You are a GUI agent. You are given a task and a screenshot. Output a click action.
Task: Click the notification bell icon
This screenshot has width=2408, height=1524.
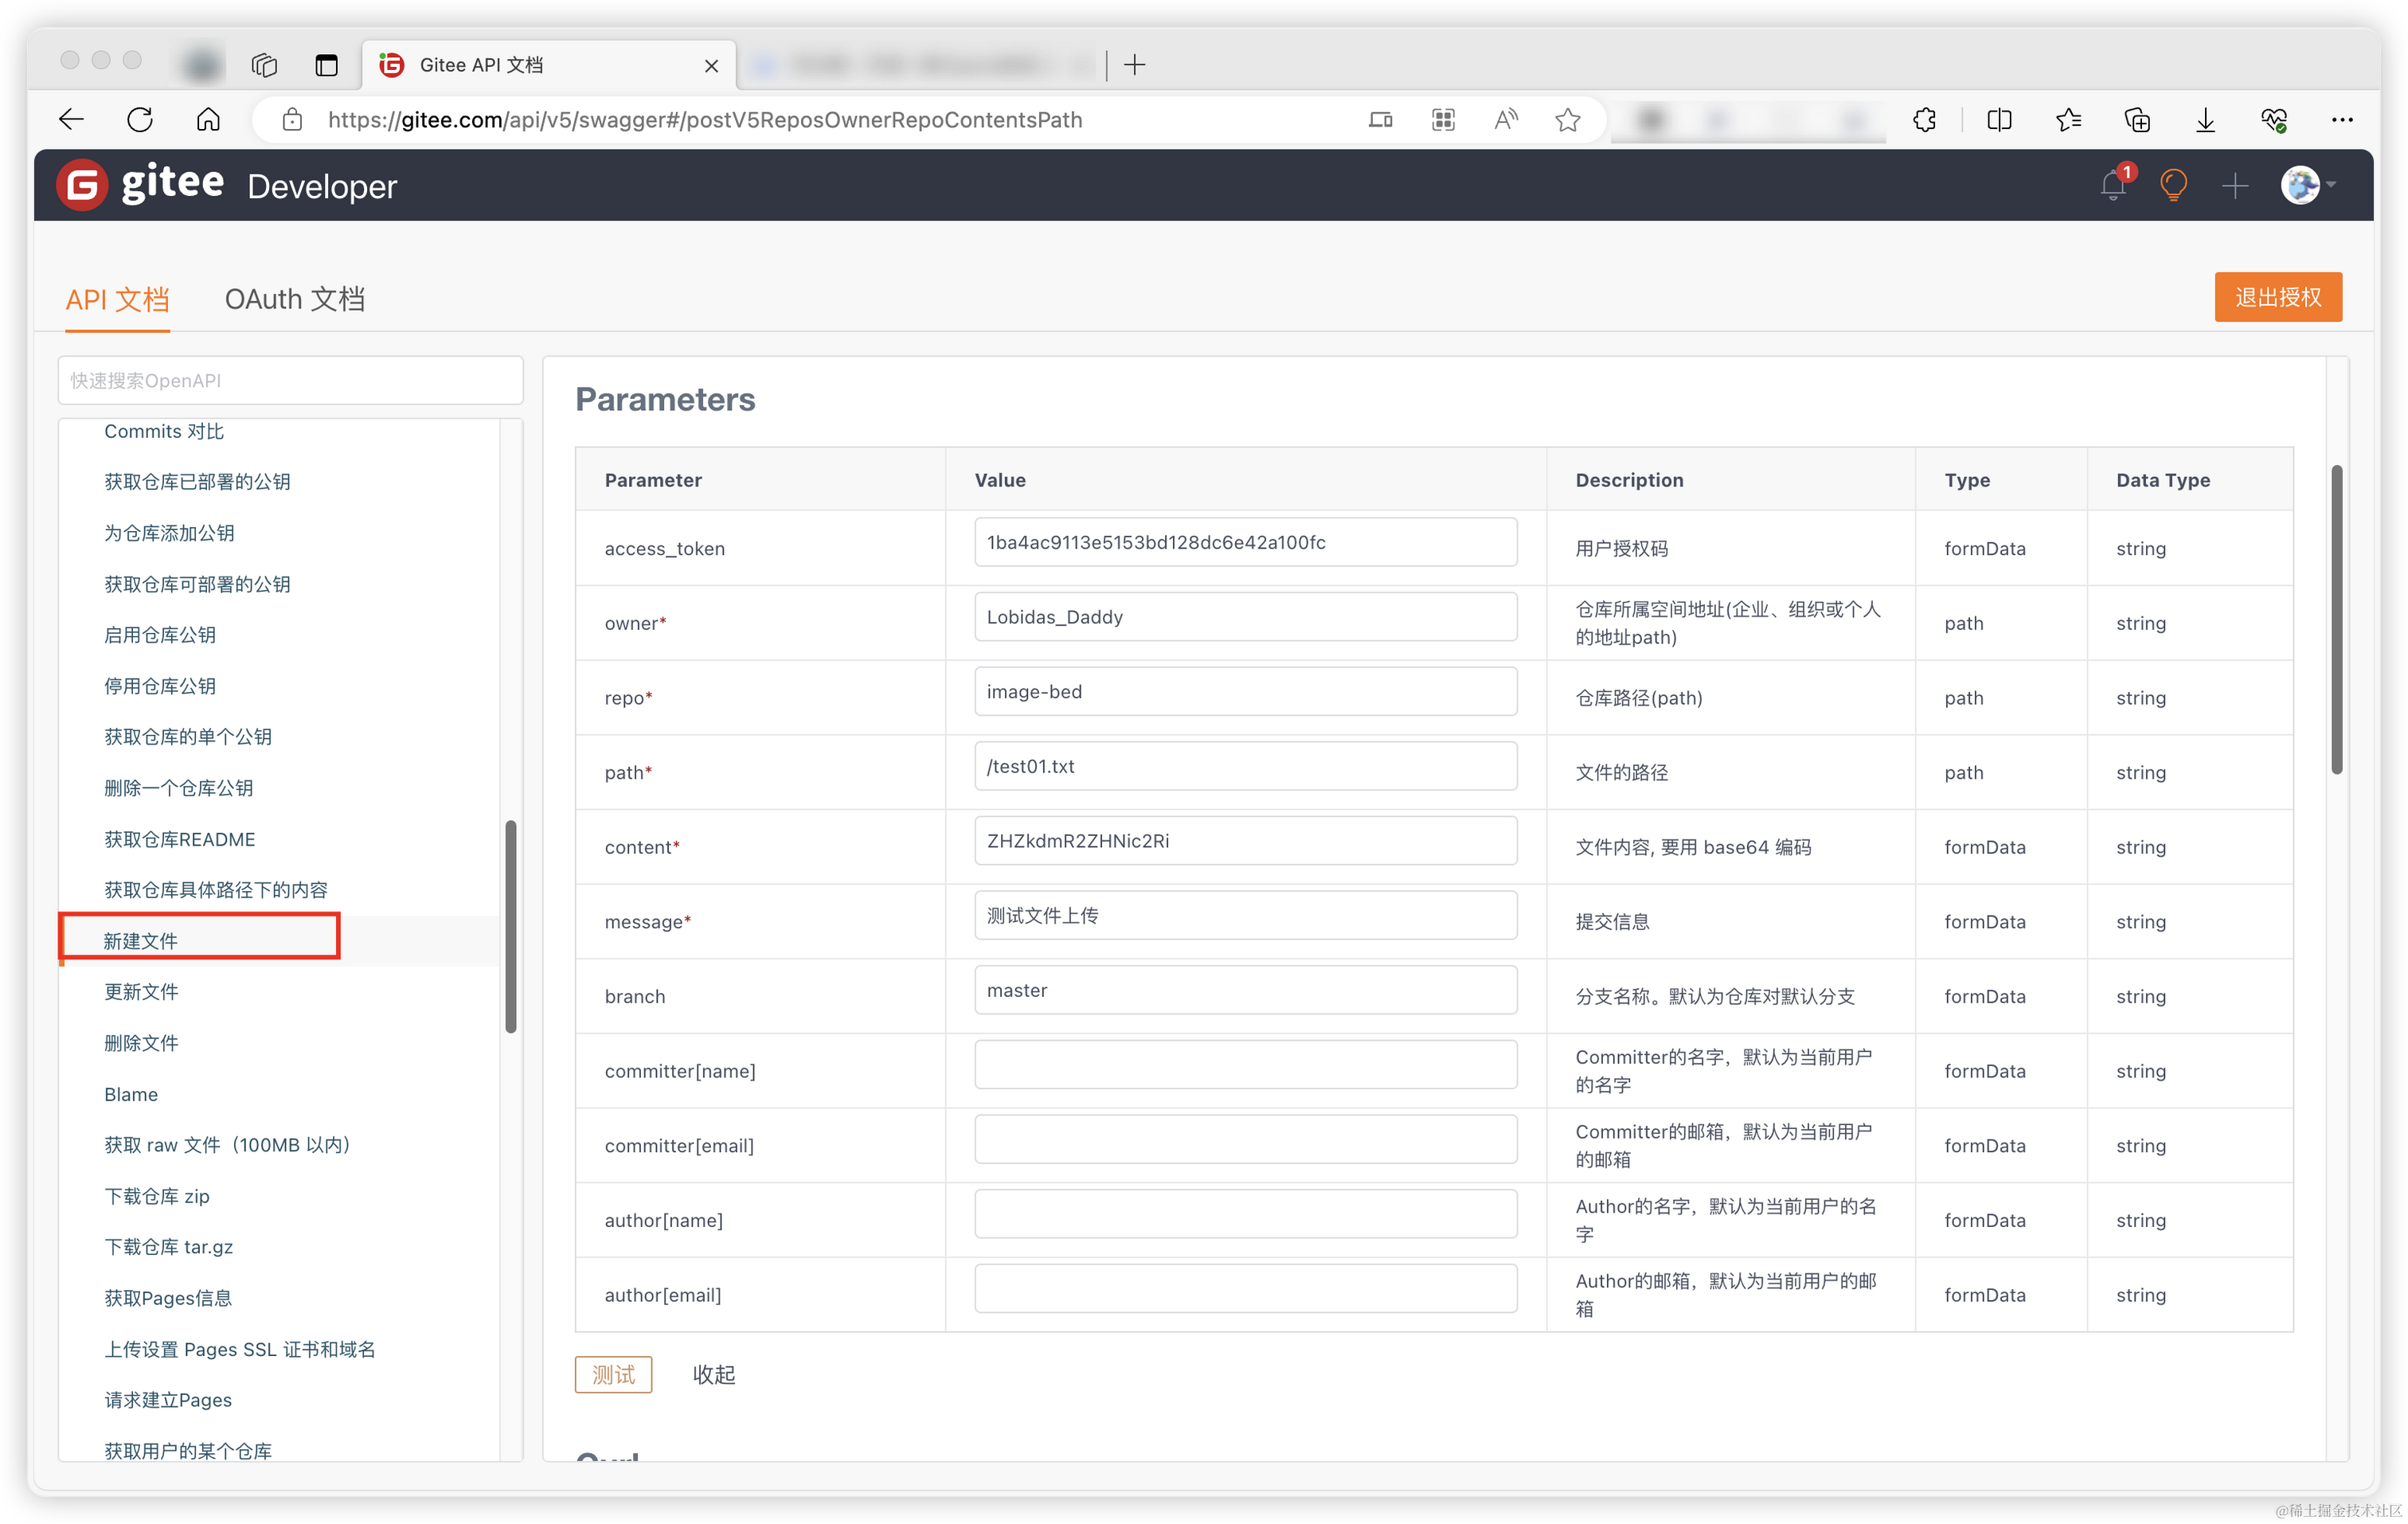pyautogui.click(x=2112, y=186)
